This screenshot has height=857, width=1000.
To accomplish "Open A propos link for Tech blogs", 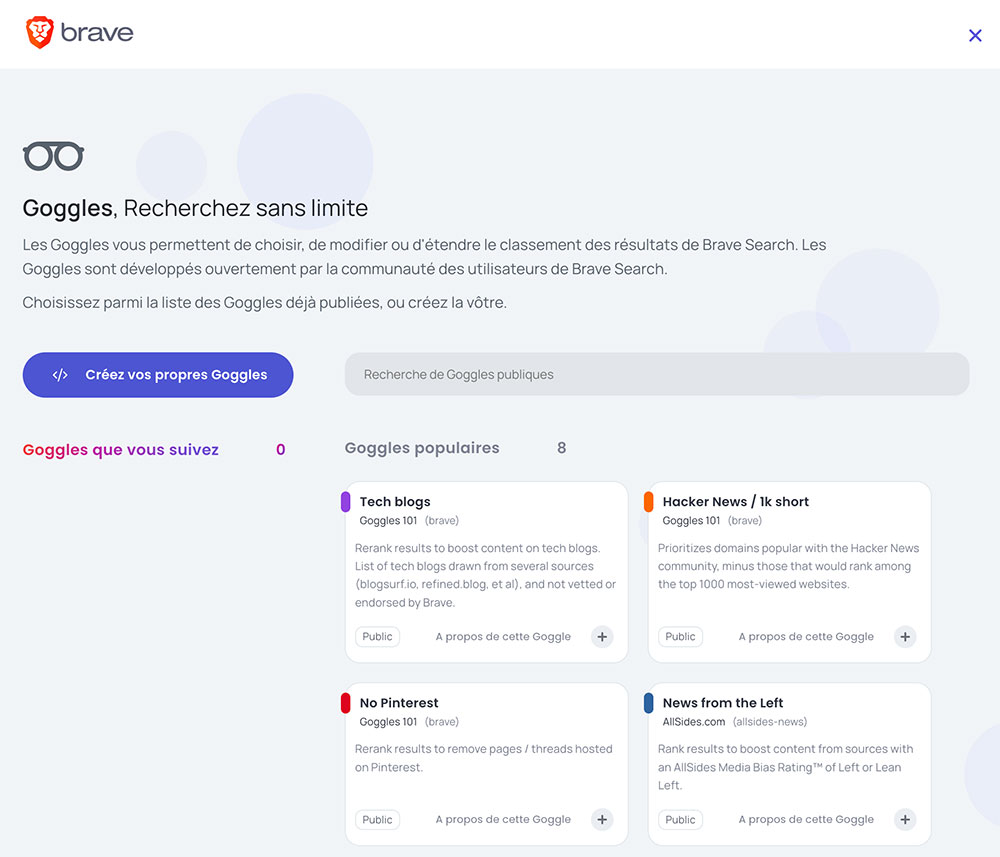I will pyautogui.click(x=503, y=636).
